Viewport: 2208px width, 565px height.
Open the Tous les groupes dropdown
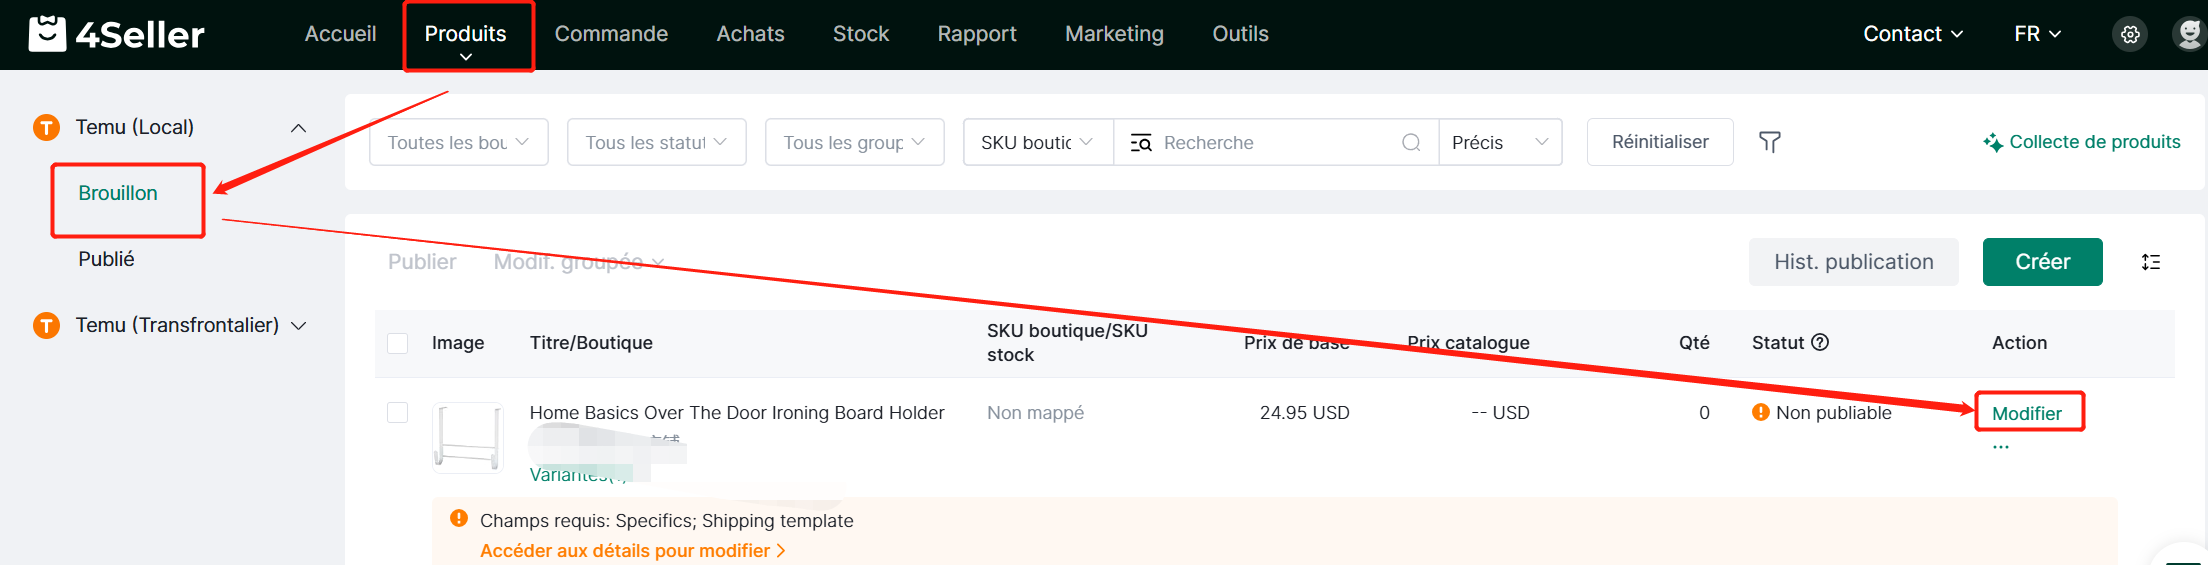click(x=855, y=142)
